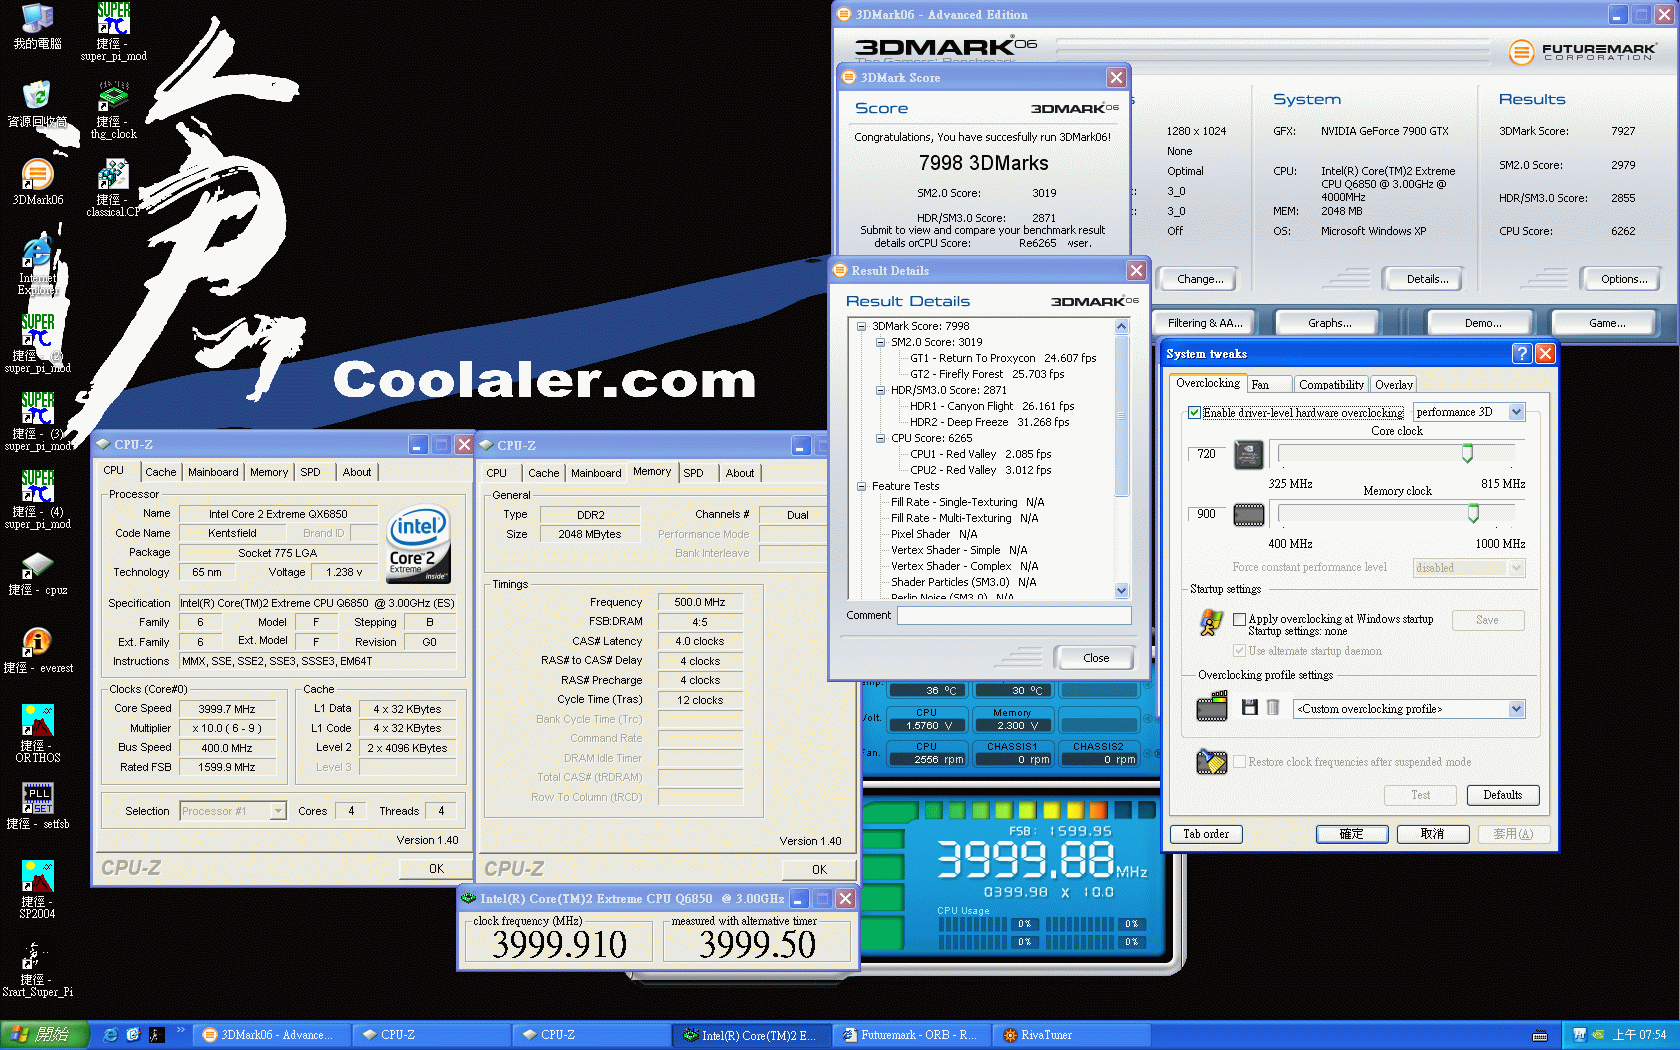1680x1050 pixels.
Task: Click the Windows startup settings icon
Action: (x=1211, y=623)
